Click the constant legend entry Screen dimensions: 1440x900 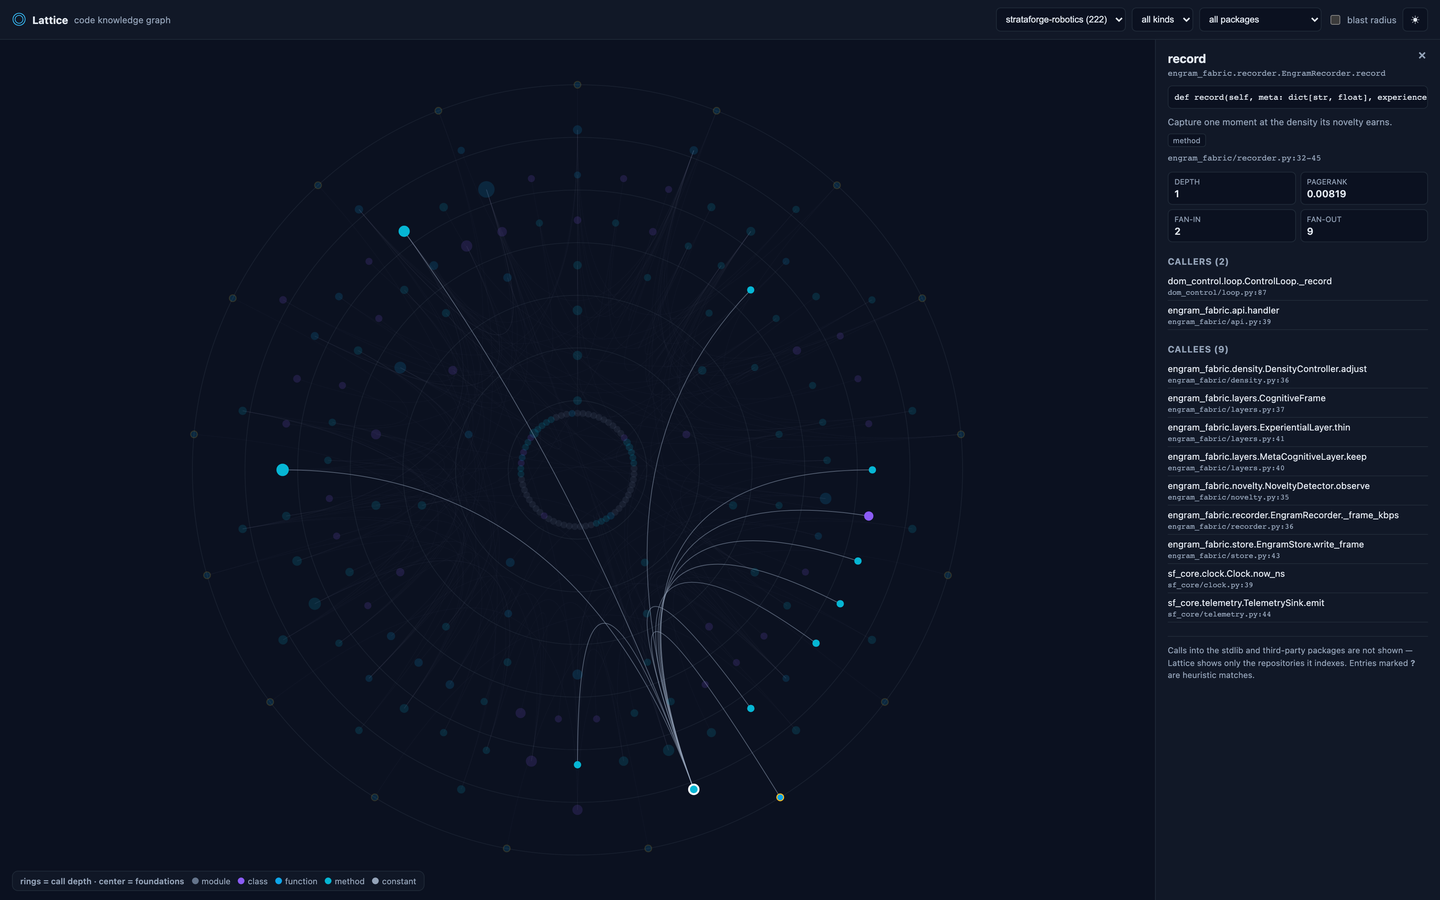pos(394,881)
